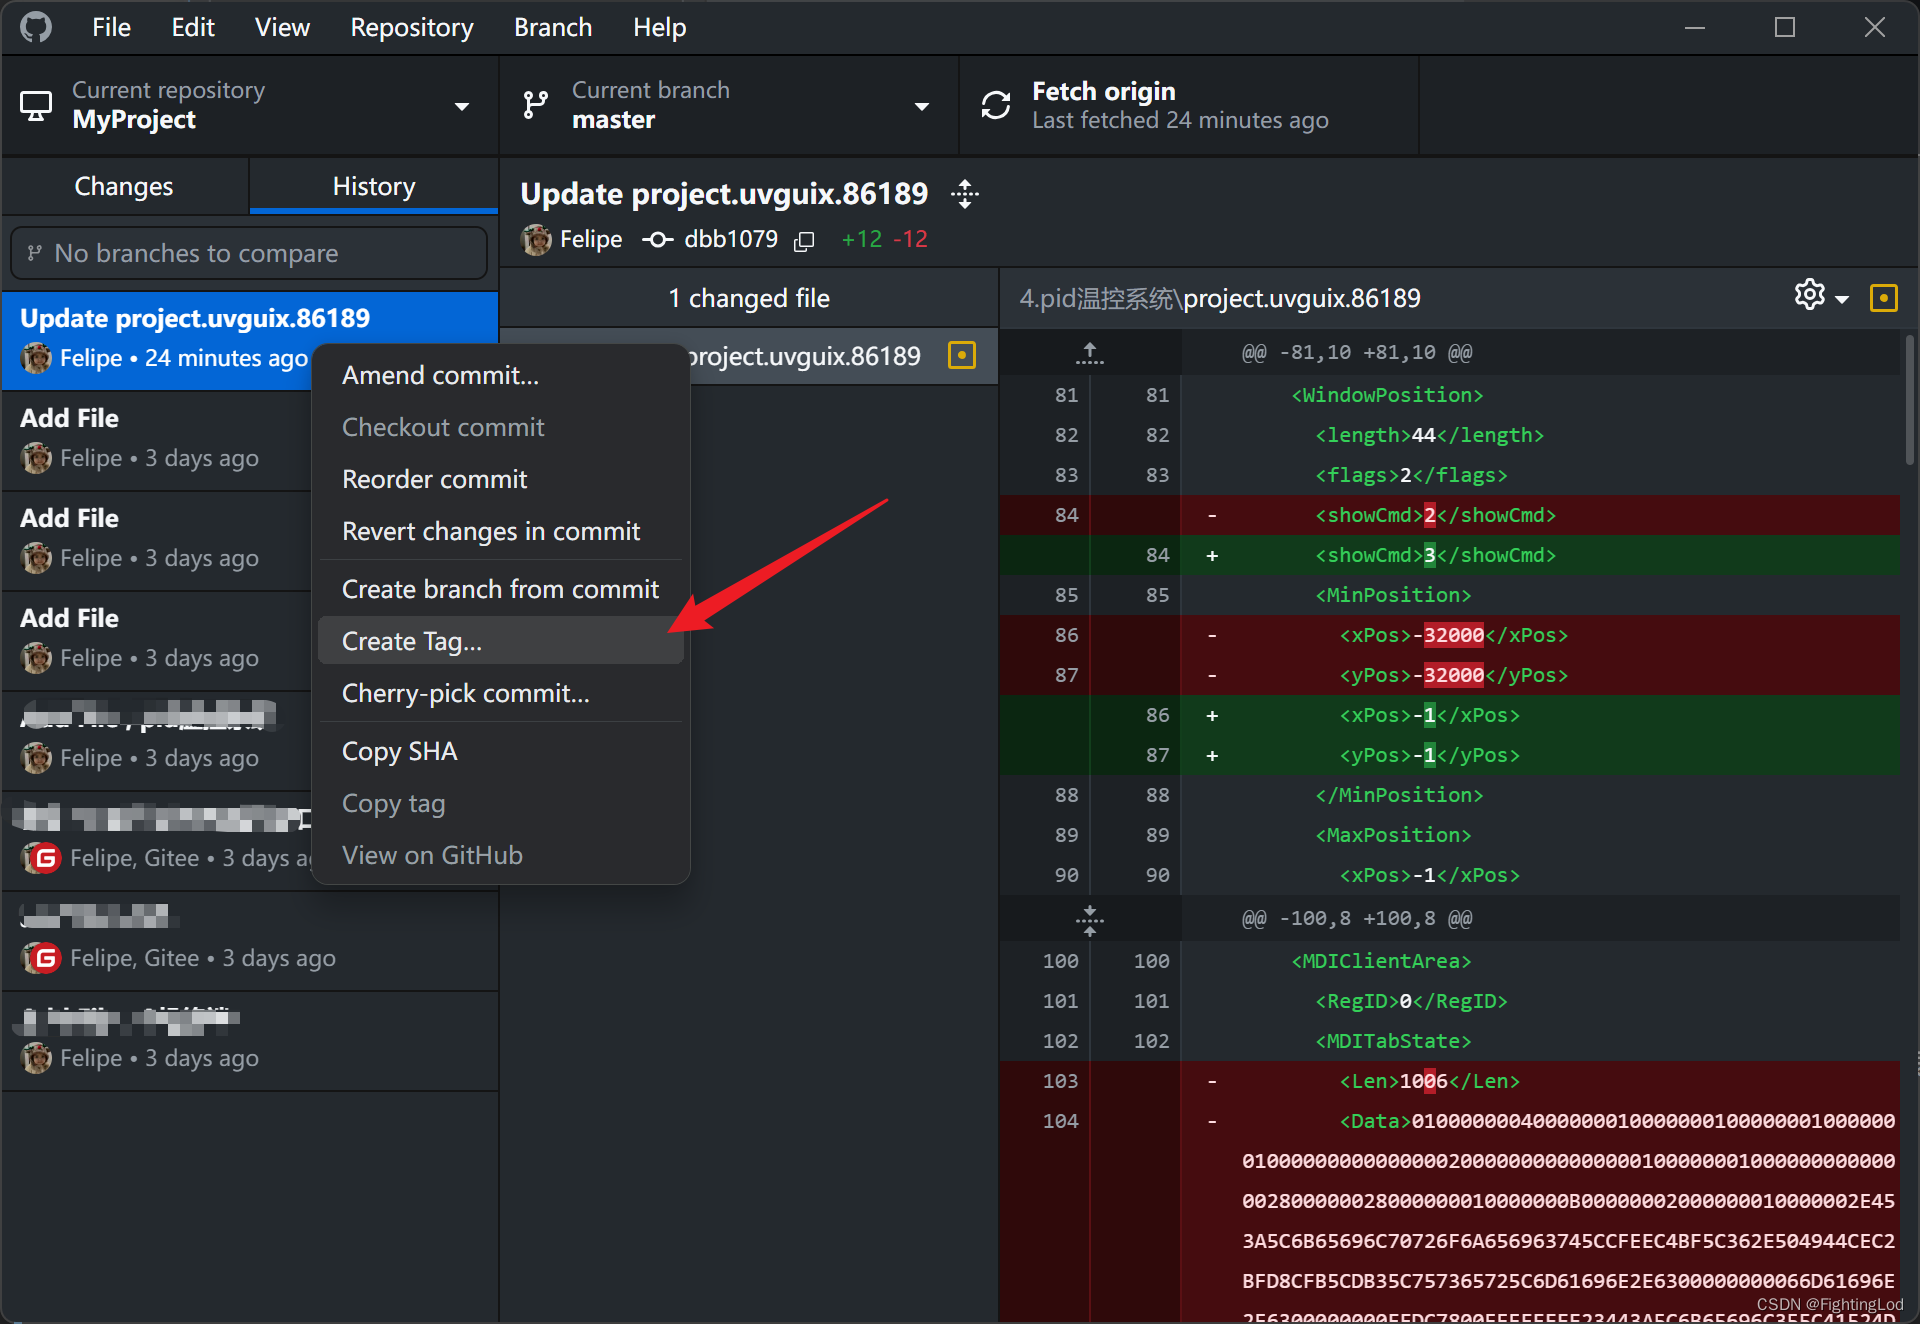Select Create branch from commit
Screen dimensions: 1920x1324
(501, 589)
